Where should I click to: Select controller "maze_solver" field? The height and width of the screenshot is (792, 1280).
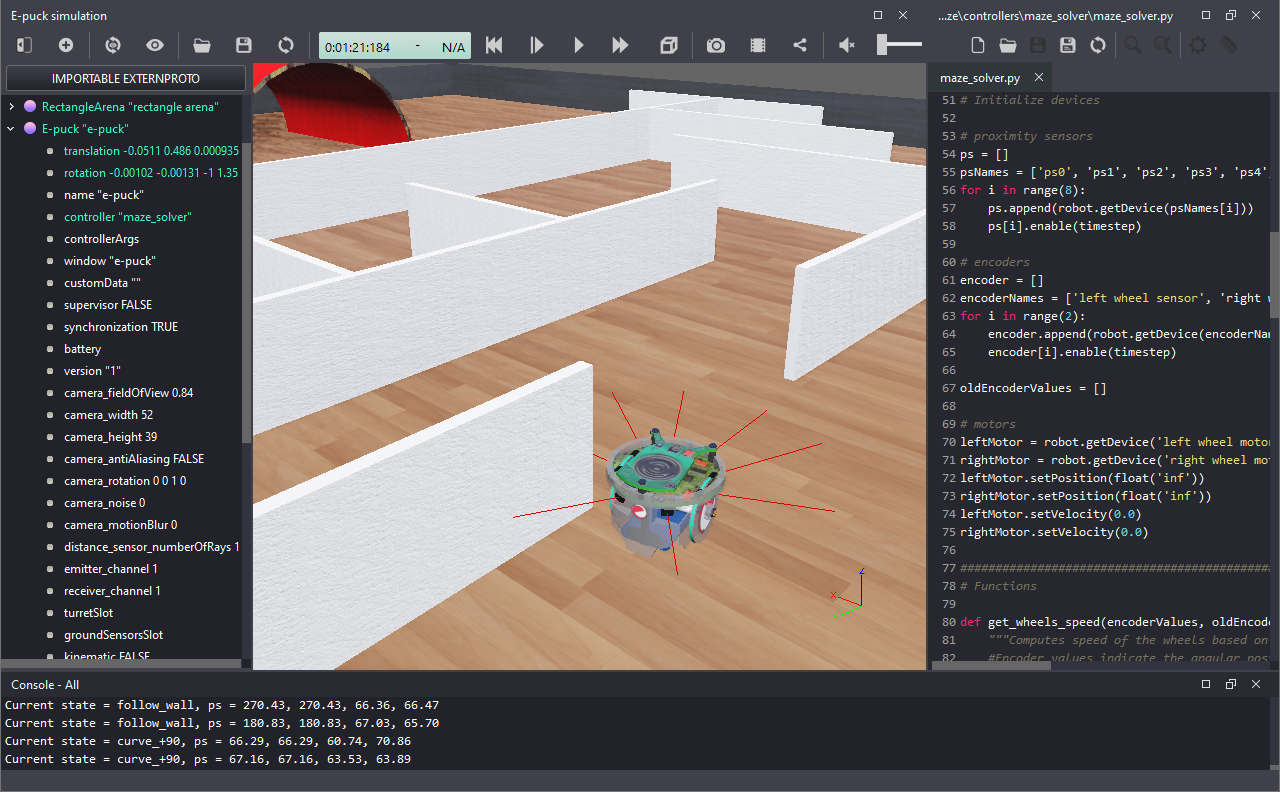pyautogui.click(x=127, y=217)
